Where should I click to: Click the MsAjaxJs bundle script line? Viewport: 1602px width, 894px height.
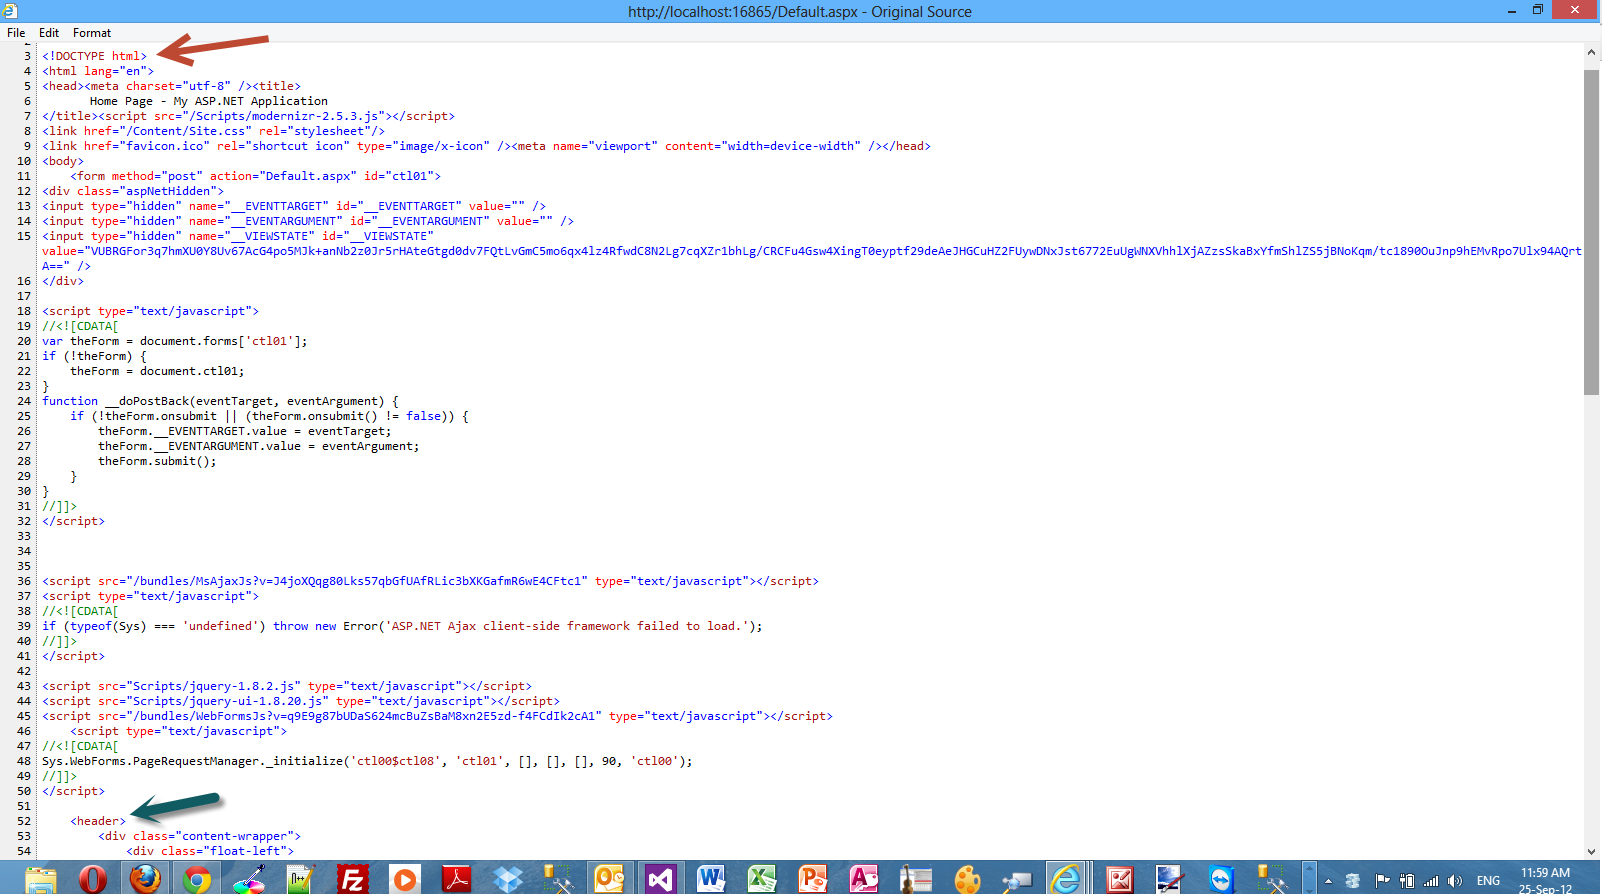pyautogui.click(x=430, y=581)
